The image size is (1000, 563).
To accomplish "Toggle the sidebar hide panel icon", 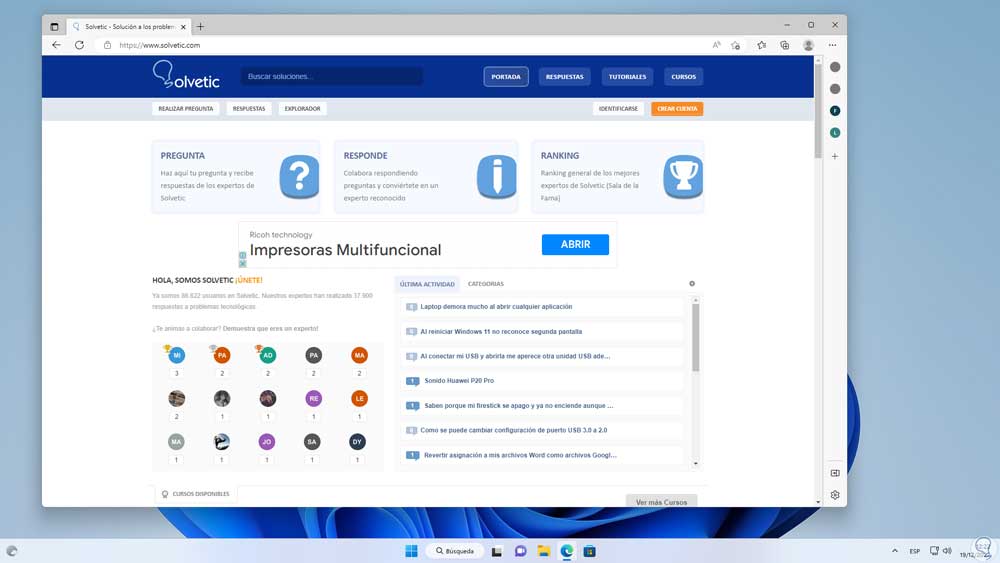I will [x=835, y=473].
